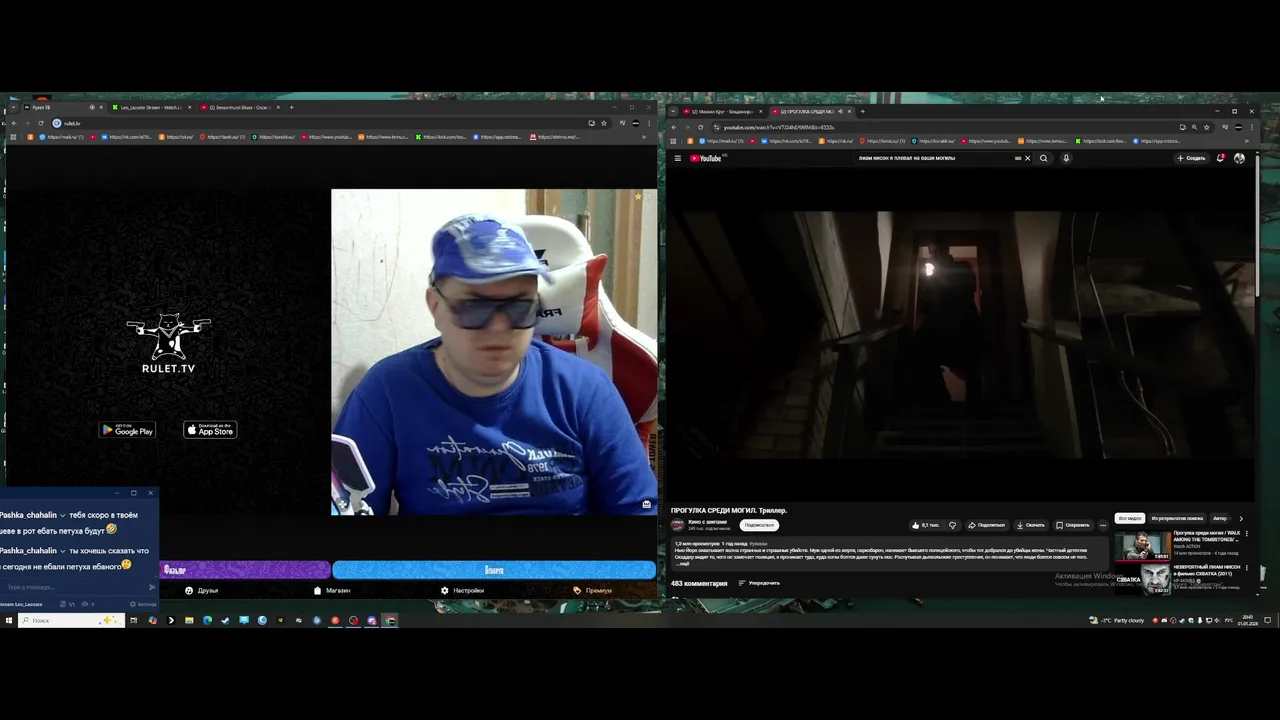Select the Все видео filter chip
Viewport: 1280px width, 720px height.
point(1130,518)
